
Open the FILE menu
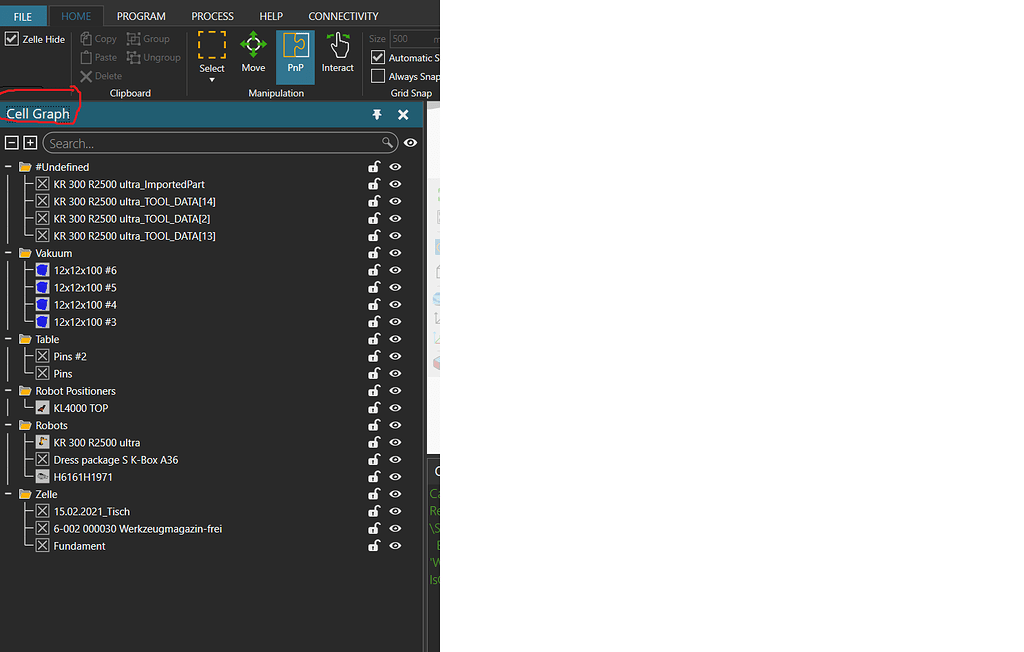point(23,15)
